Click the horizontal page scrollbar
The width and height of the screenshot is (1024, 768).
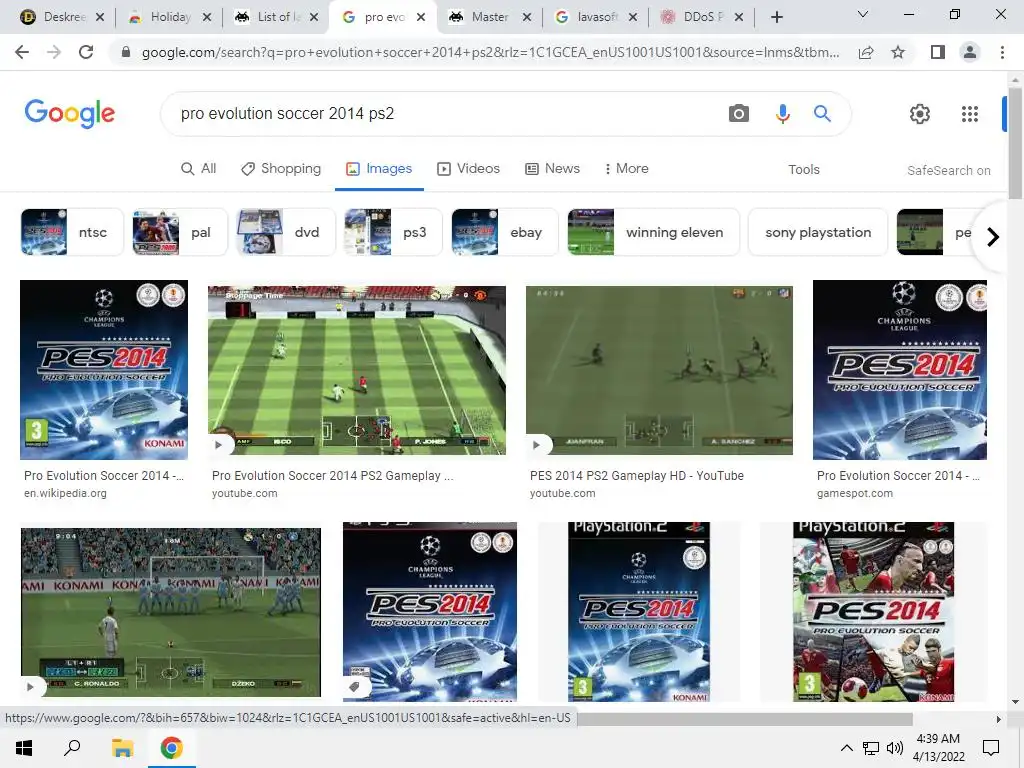(744, 718)
